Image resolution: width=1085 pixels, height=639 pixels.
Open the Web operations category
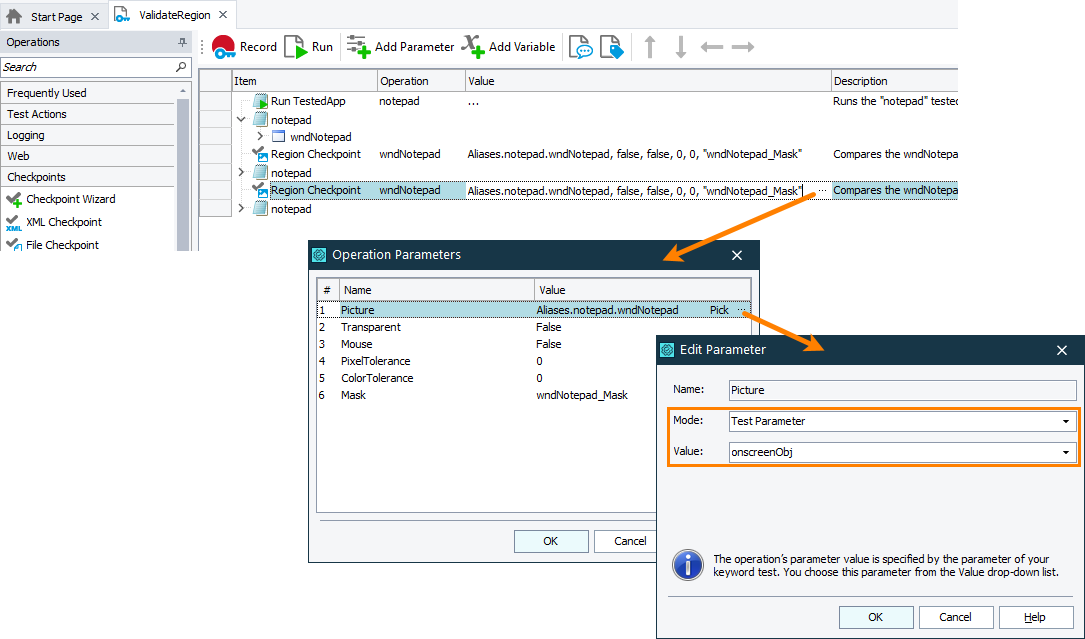point(18,156)
